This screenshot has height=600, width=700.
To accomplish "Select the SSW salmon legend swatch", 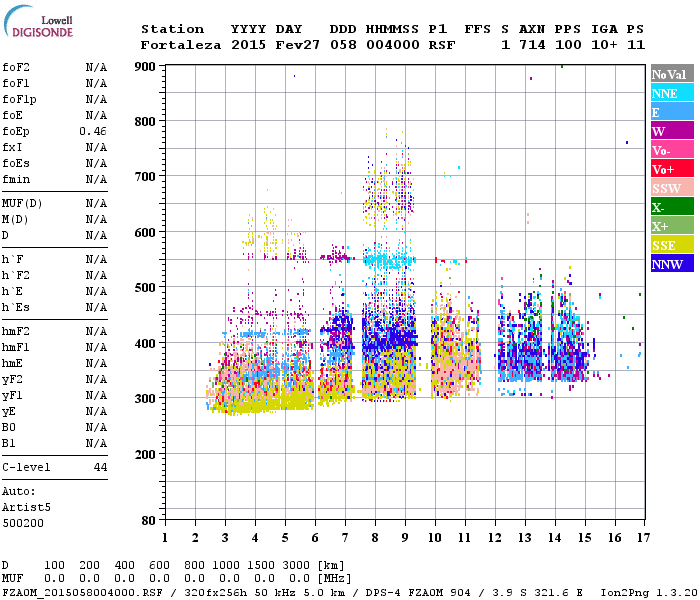I will point(672,188).
